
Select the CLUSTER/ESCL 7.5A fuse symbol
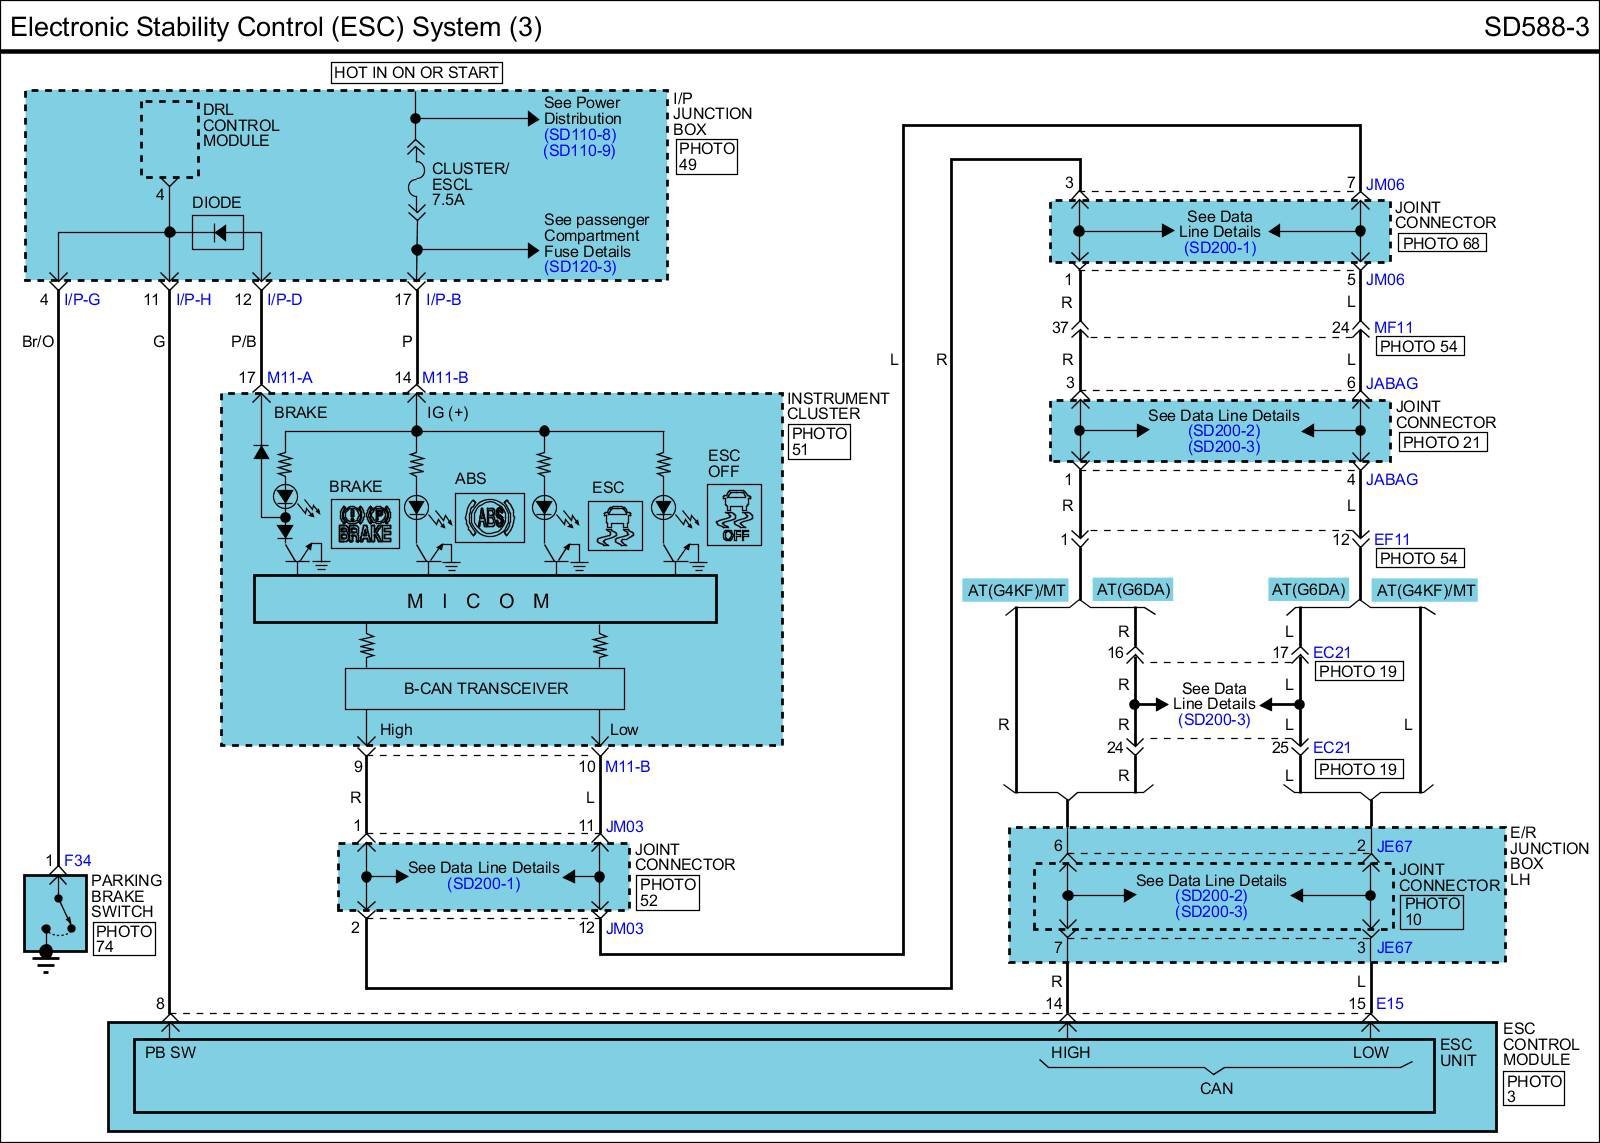416,184
